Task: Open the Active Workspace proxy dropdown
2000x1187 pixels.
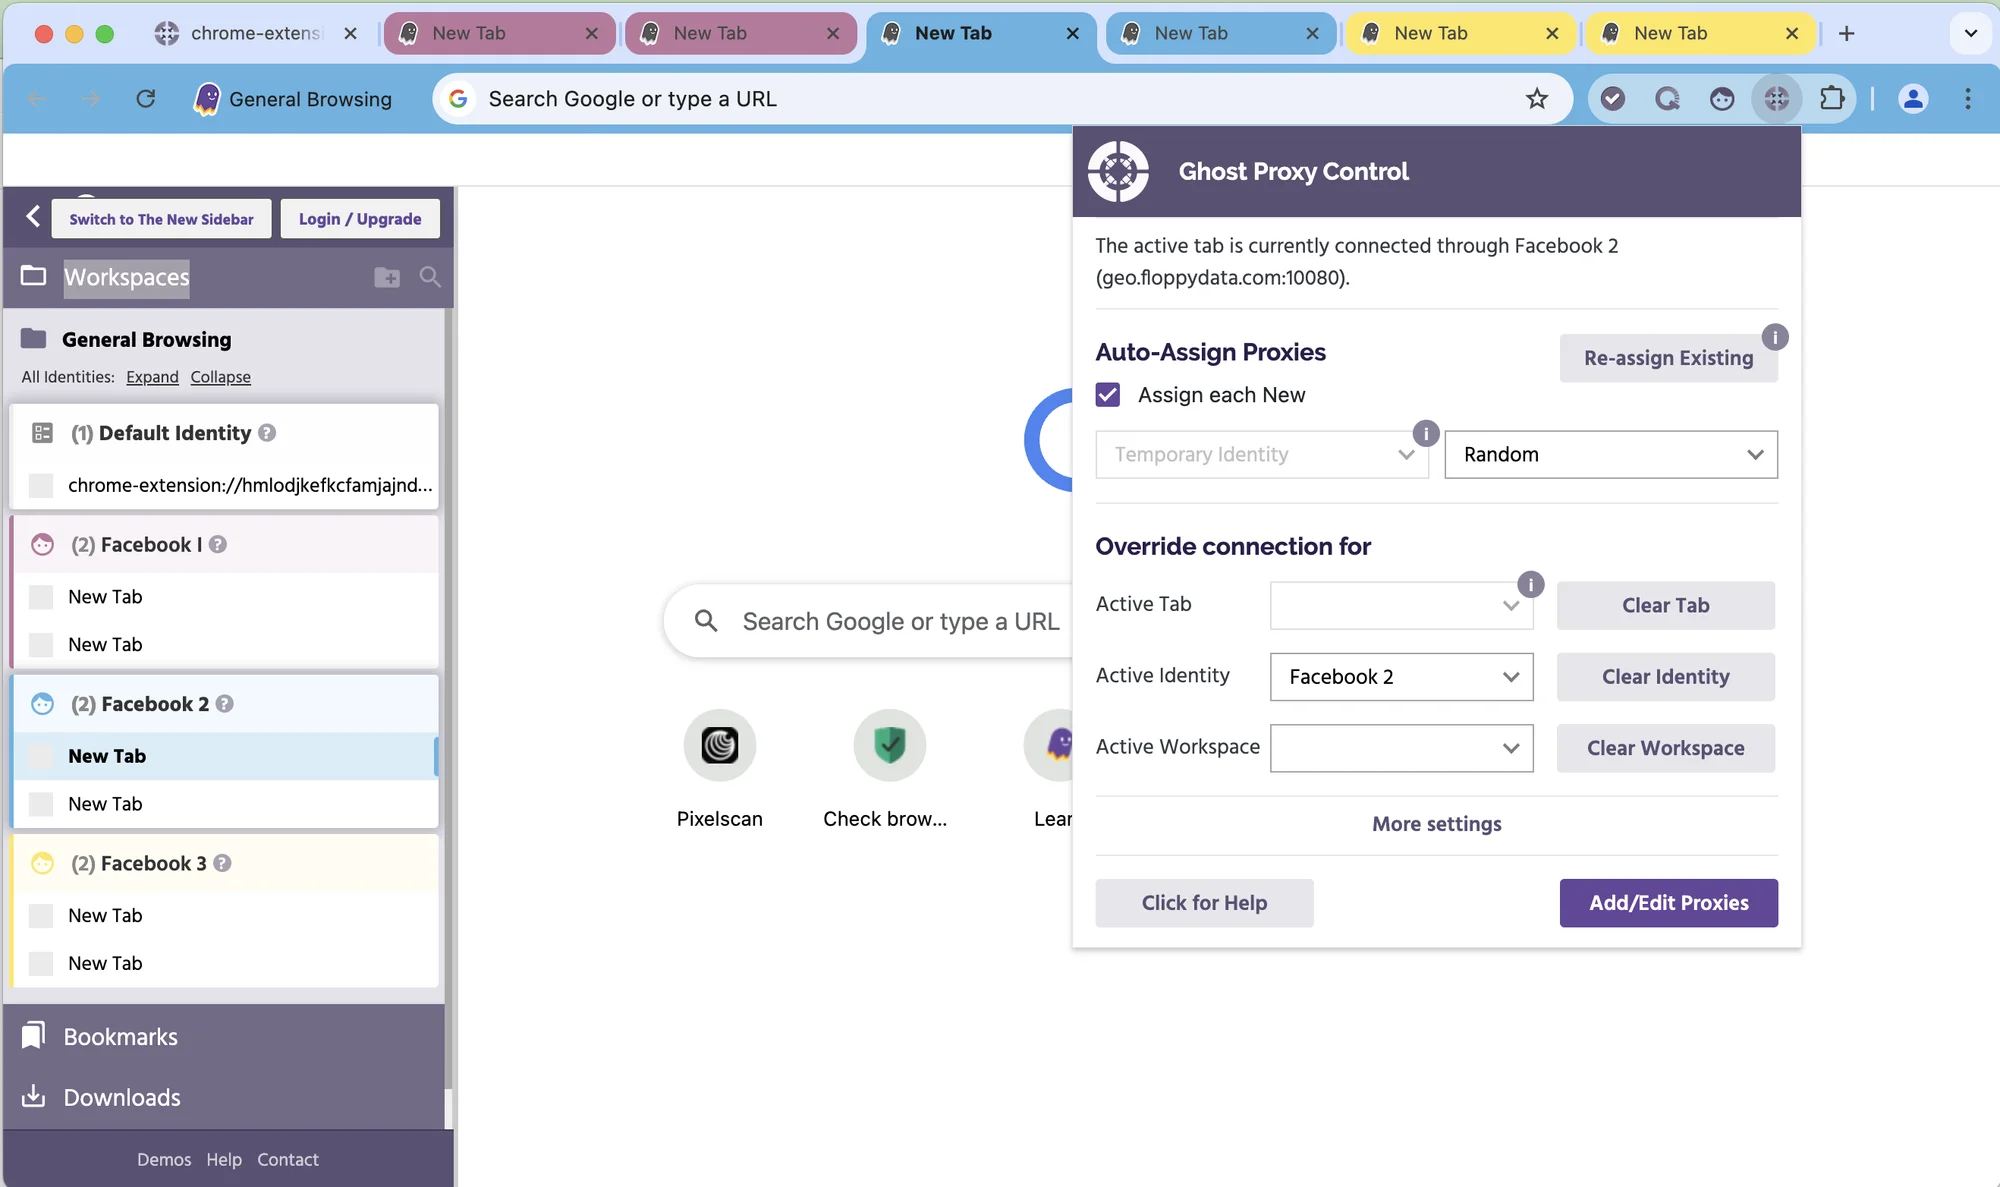Action: coord(1401,748)
